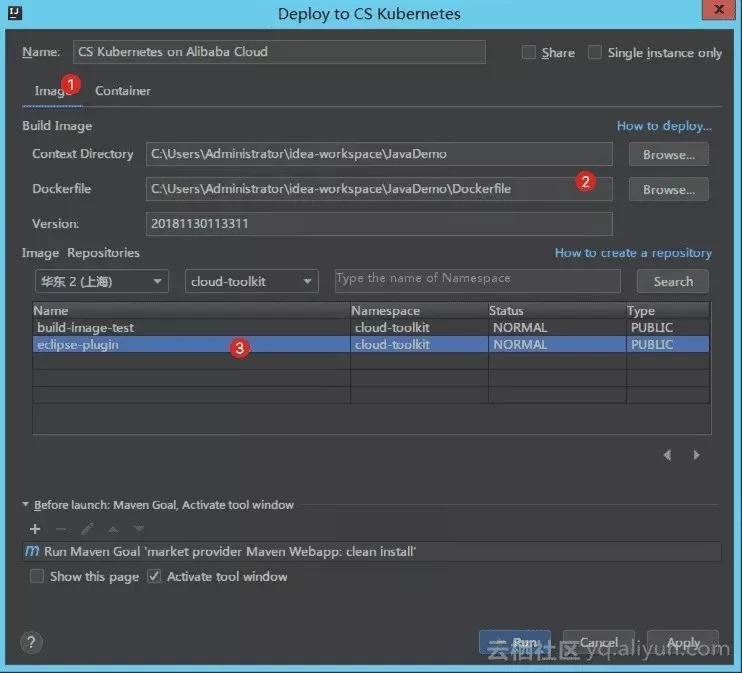Move before-launch task up with arrow icon
The width and height of the screenshot is (742, 673).
click(x=113, y=529)
